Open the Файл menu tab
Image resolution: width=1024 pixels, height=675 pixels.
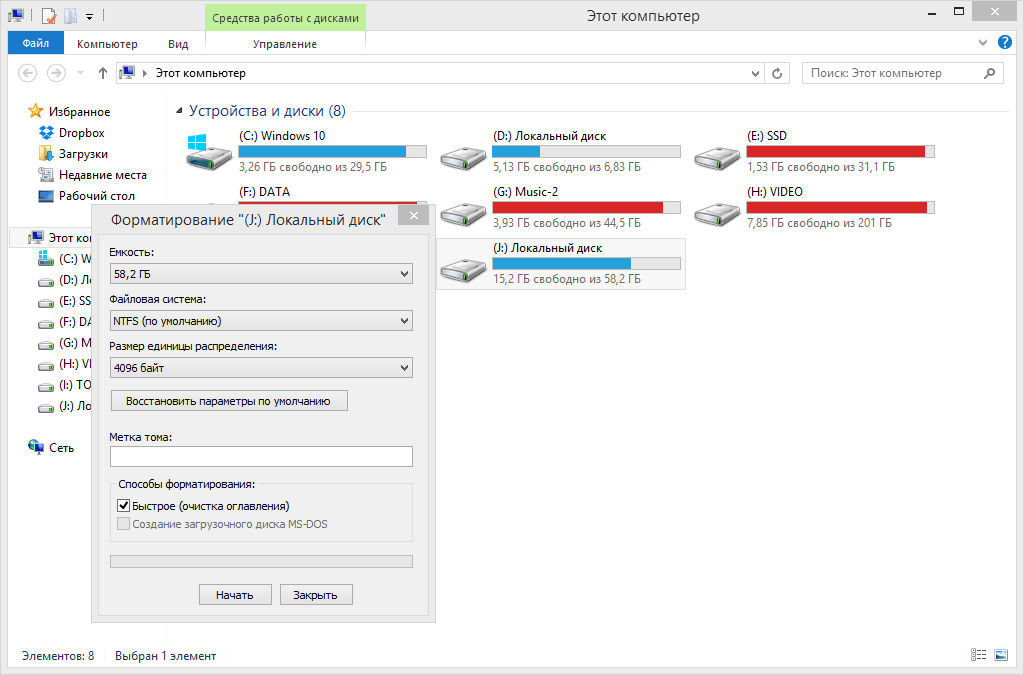point(36,43)
